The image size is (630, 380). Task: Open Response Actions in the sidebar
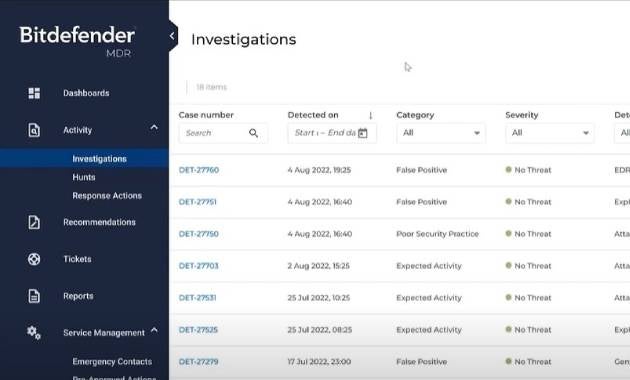click(107, 196)
